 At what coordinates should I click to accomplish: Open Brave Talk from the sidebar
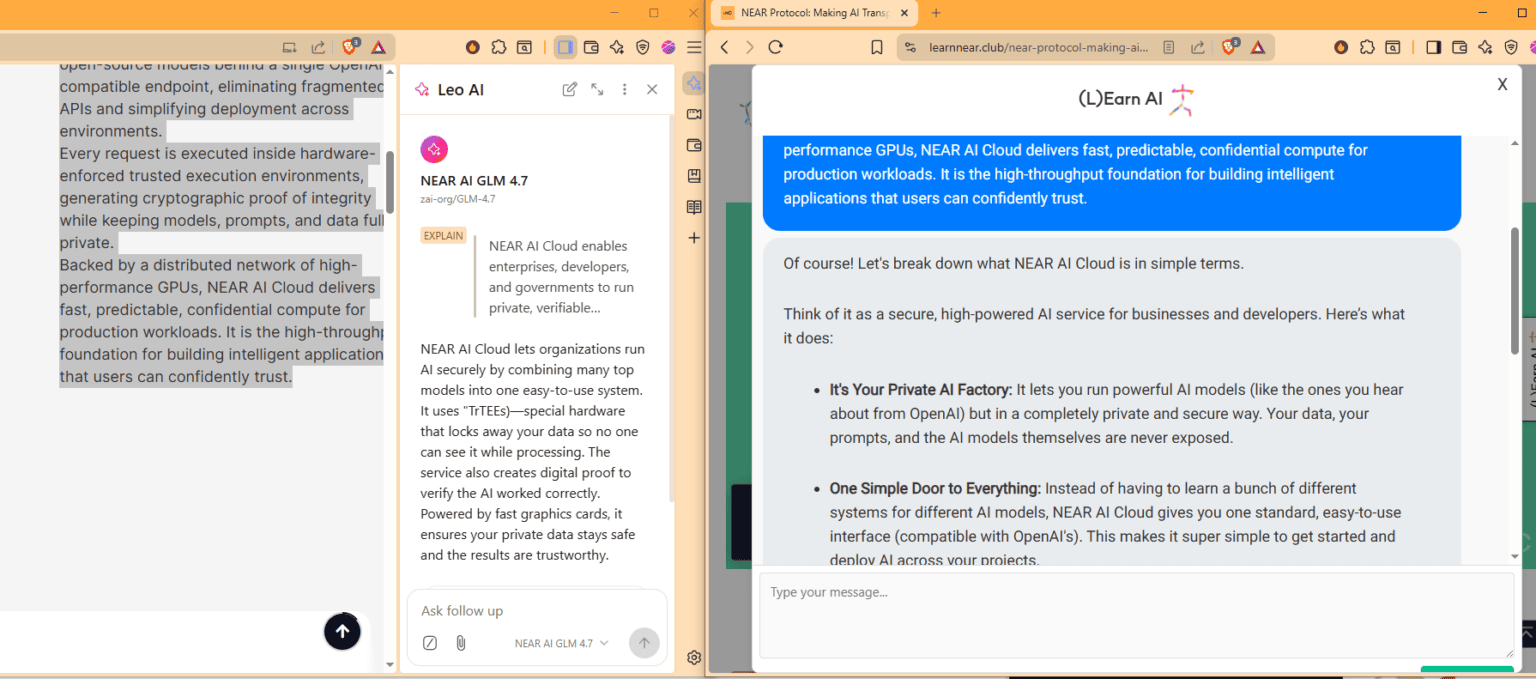coord(693,113)
